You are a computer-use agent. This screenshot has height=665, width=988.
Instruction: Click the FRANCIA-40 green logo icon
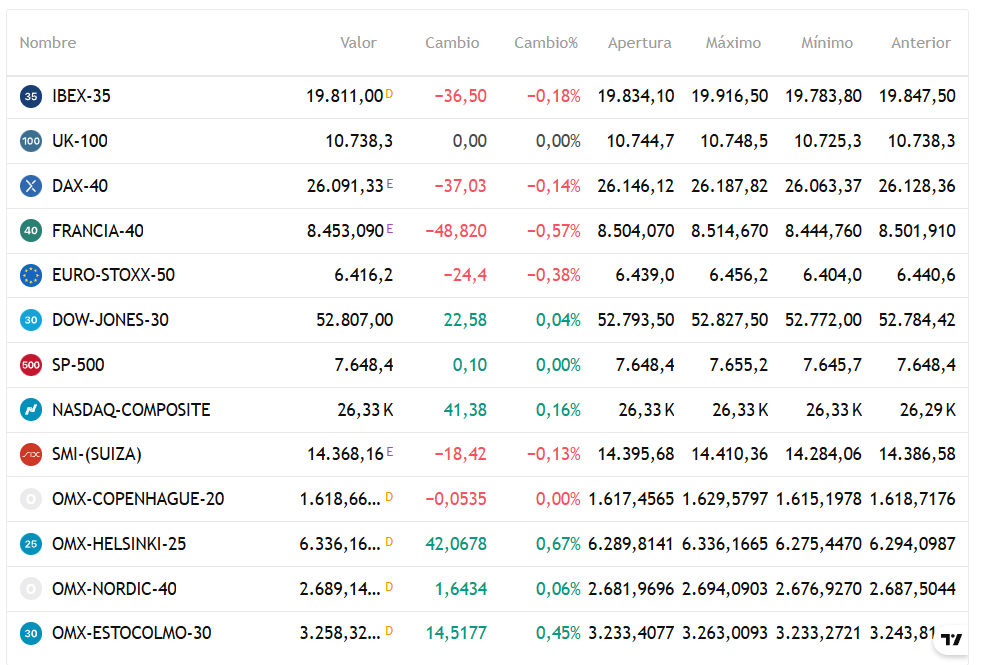coord(31,231)
